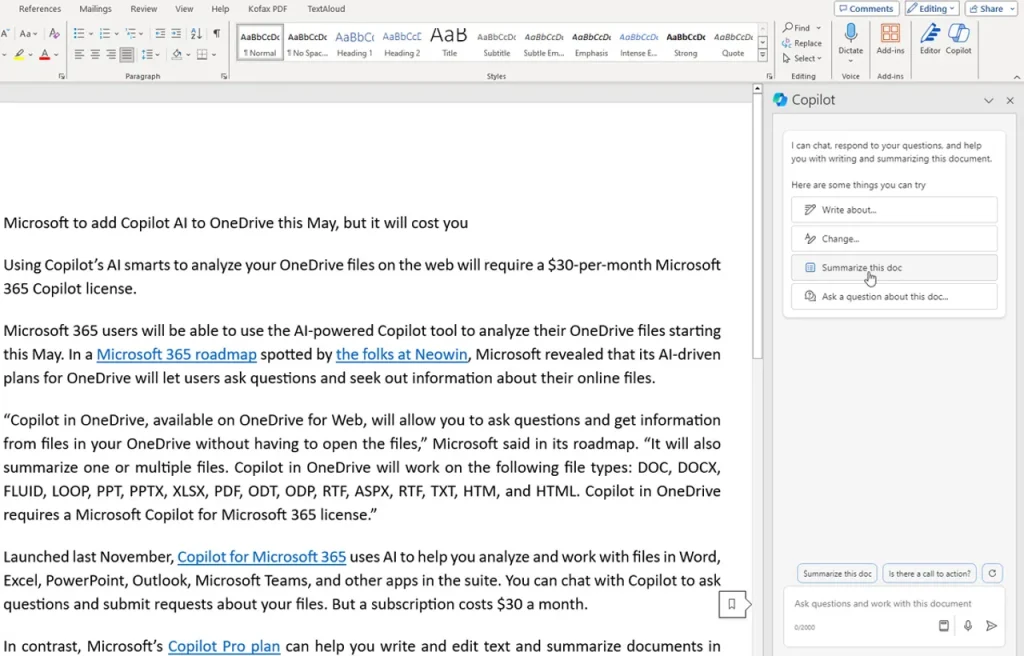Open the Editor tool
The height and width of the screenshot is (656, 1024).
click(x=930, y=39)
